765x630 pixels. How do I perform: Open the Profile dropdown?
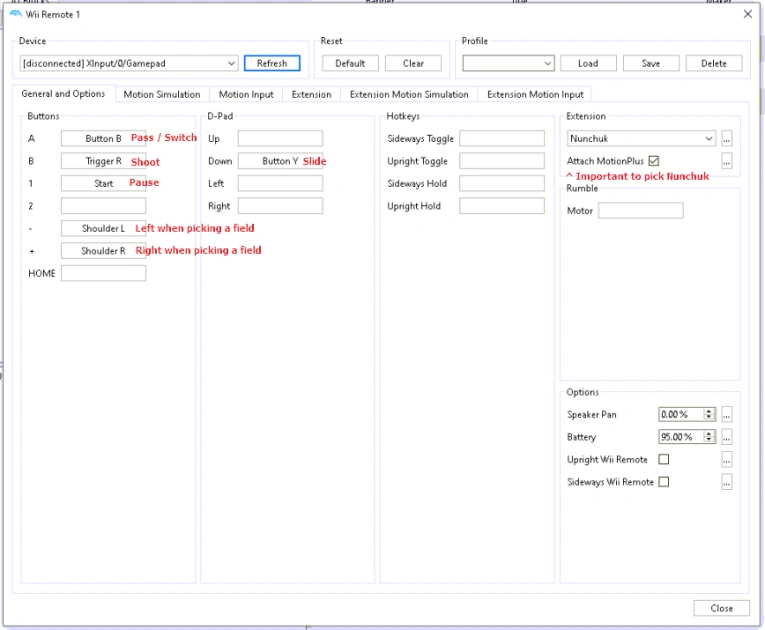(508, 63)
